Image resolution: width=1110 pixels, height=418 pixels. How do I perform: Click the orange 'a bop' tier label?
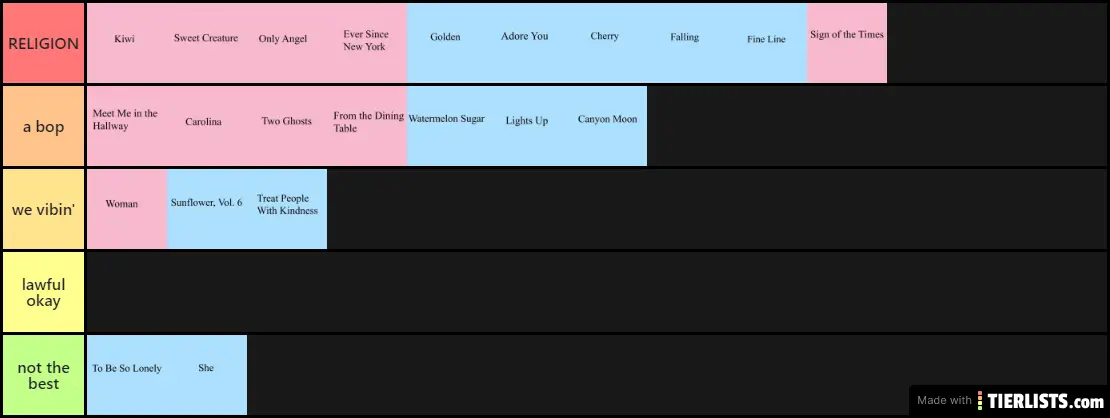point(43,126)
